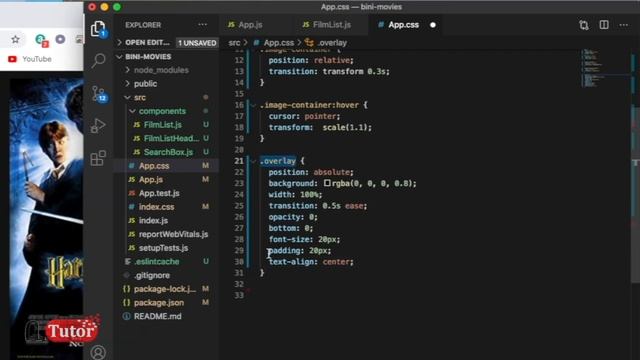Screen dimensions: 640x360
Task: Fold the .overlay rule at line 21
Action: pyautogui.click(x=253, y=161)
